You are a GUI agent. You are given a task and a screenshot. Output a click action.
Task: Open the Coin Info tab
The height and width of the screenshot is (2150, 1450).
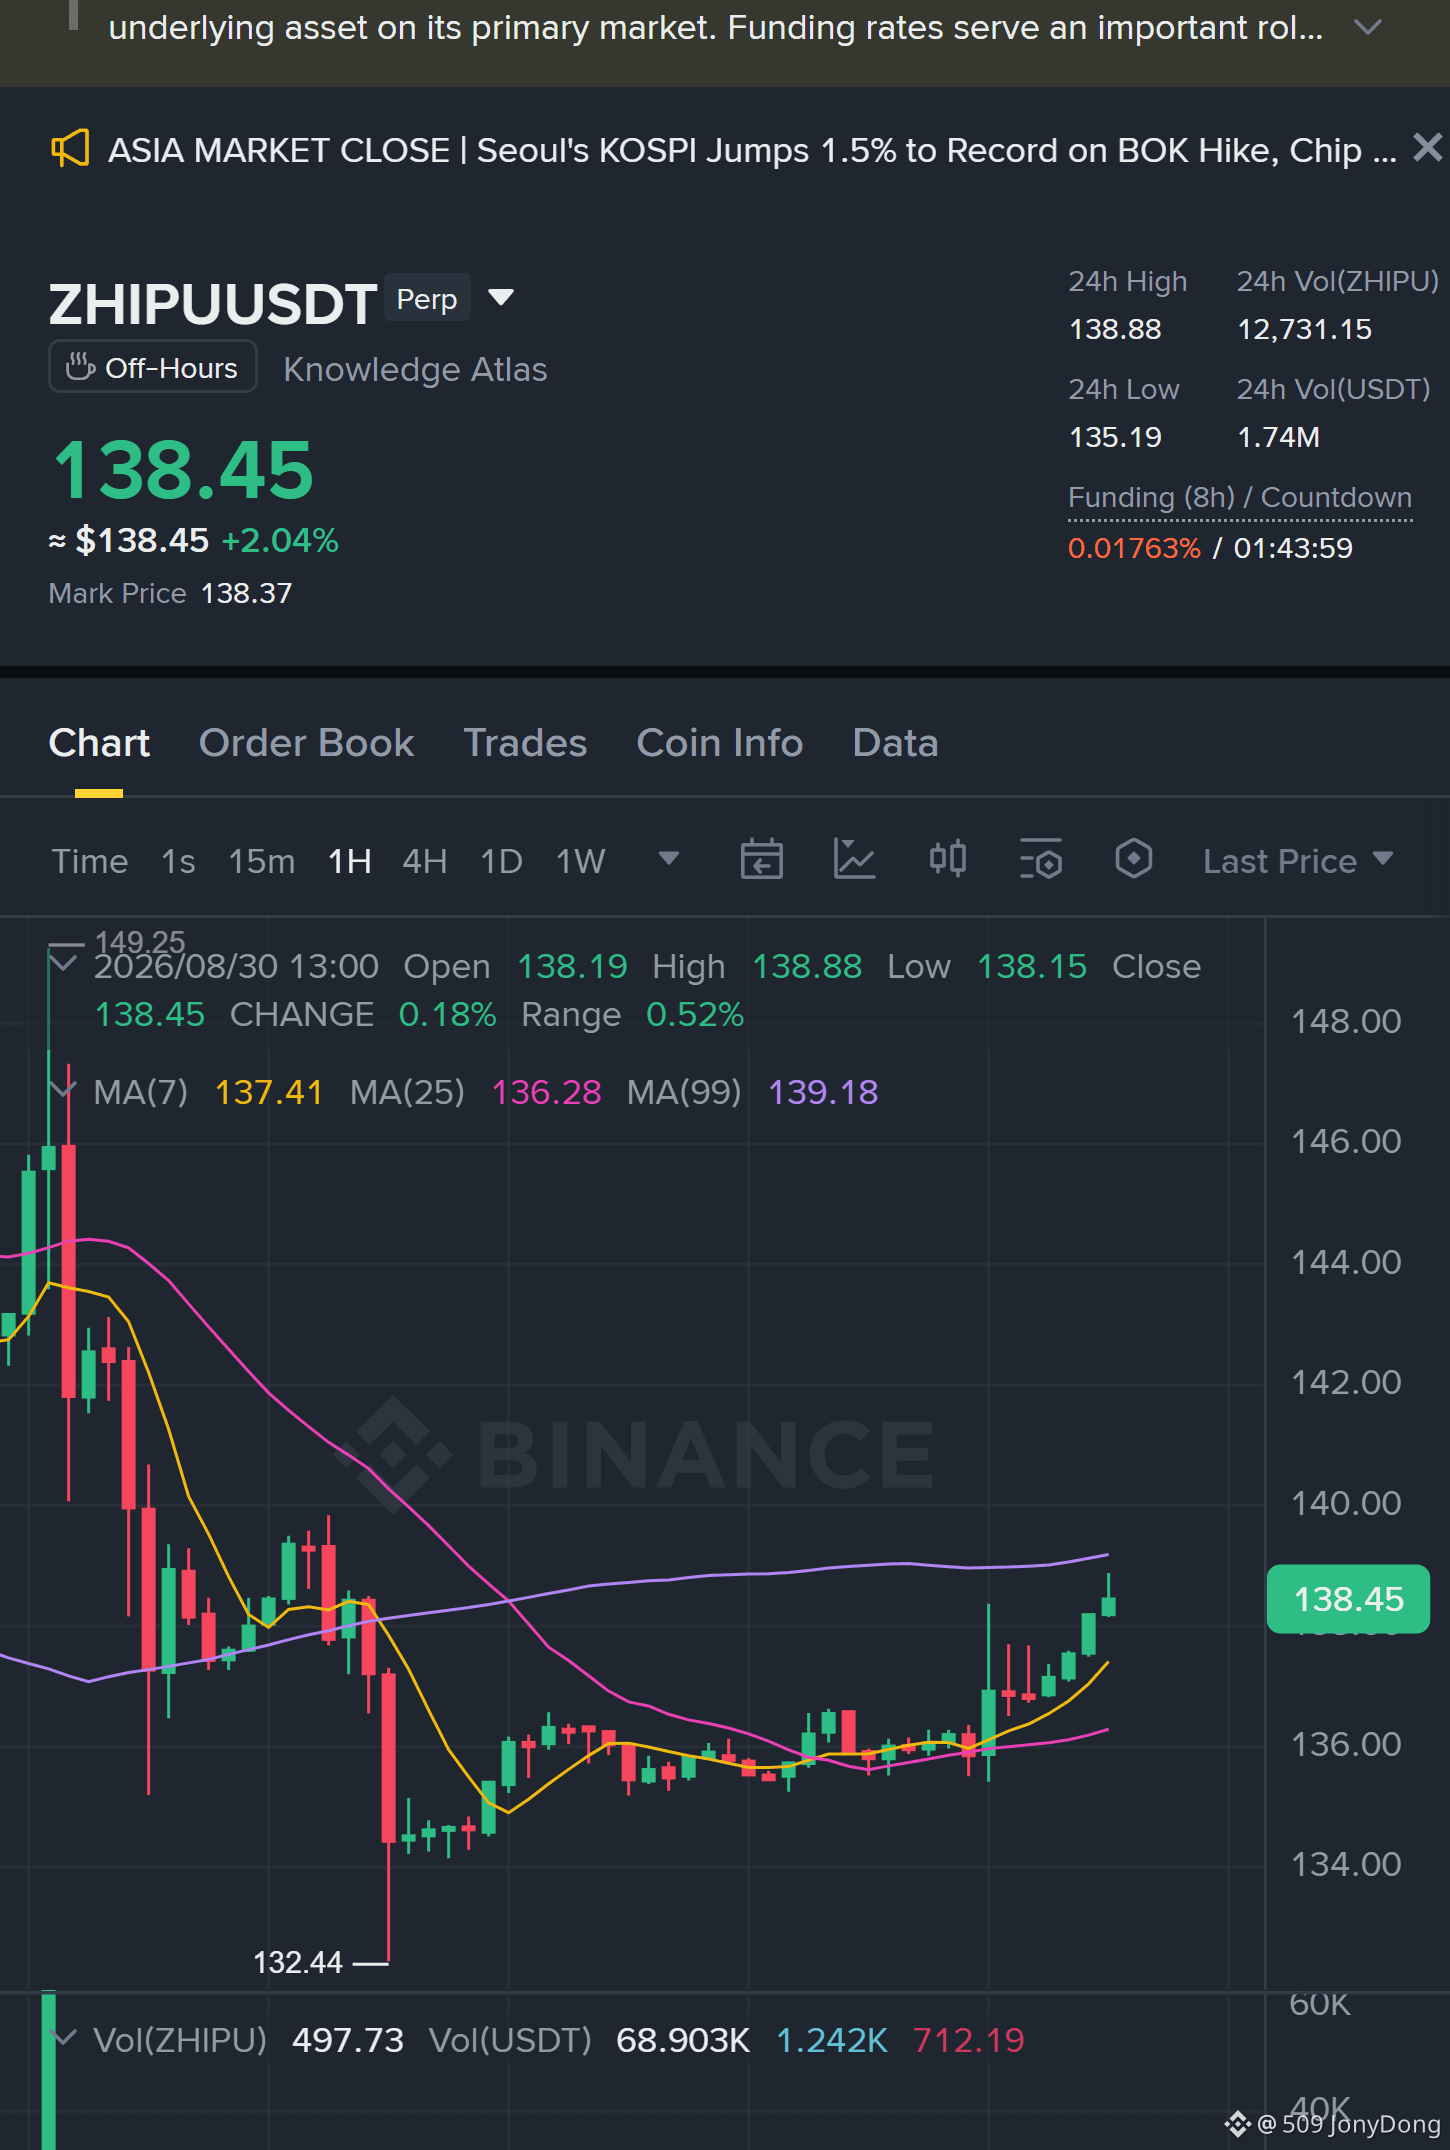pos(720,743)
